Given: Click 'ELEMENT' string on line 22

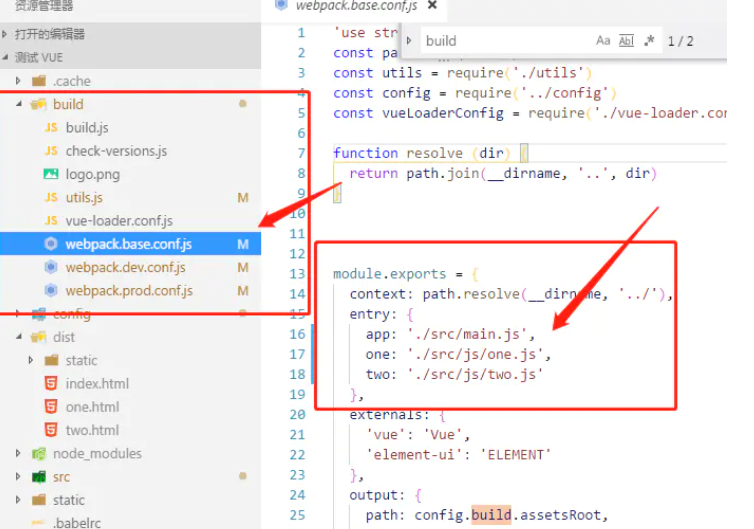Looking at the screenshot, I should (515, 454).
